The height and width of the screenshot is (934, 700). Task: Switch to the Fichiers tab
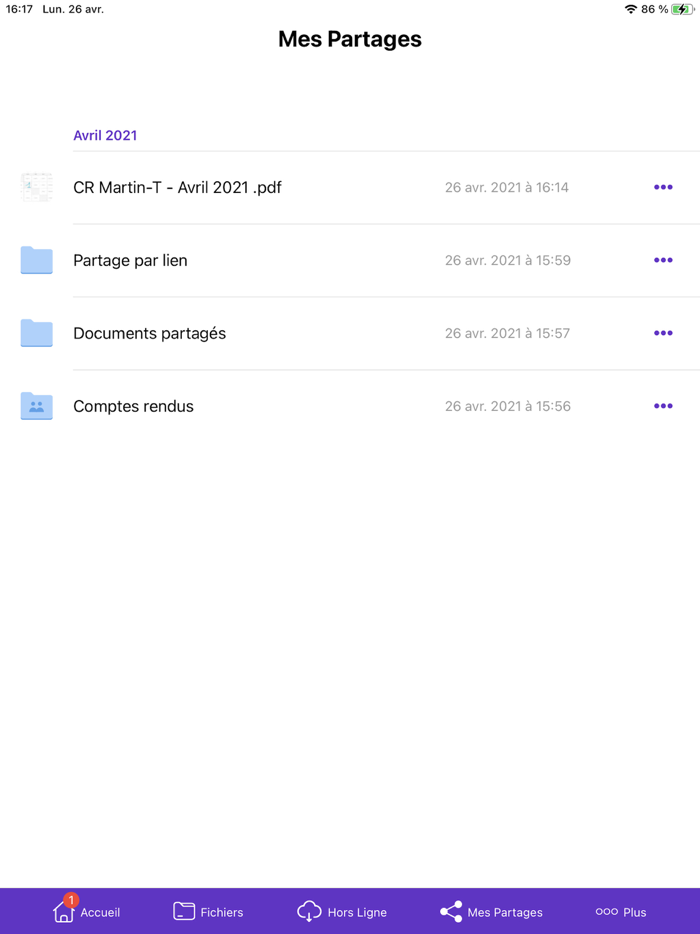(x=208, y=911)
